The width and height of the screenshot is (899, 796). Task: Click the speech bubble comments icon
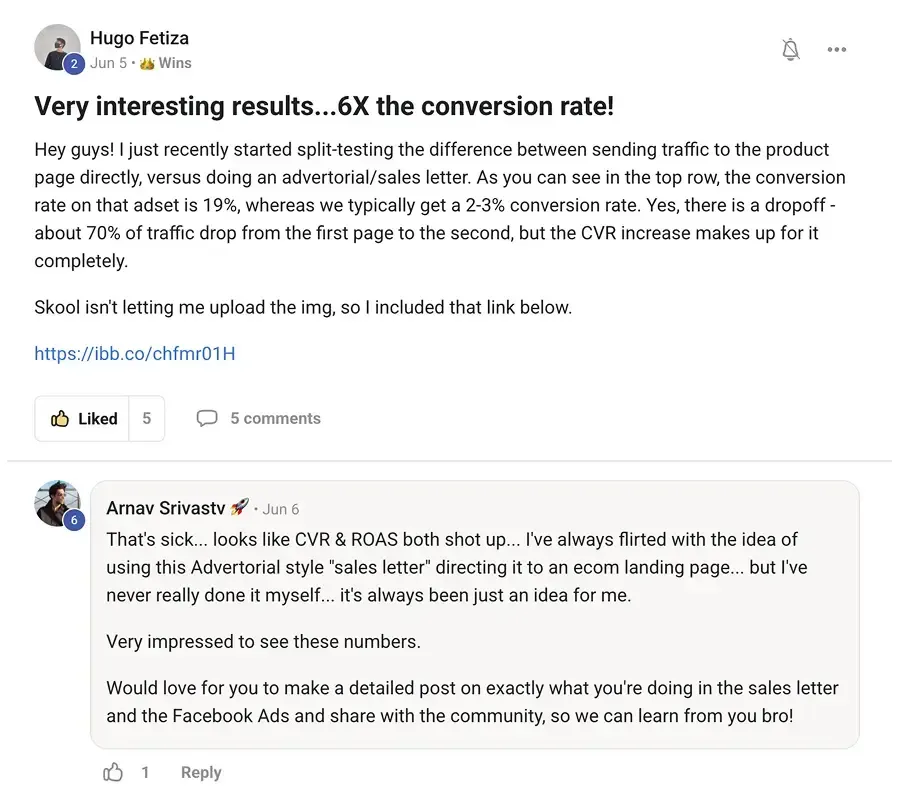[207, 418]
